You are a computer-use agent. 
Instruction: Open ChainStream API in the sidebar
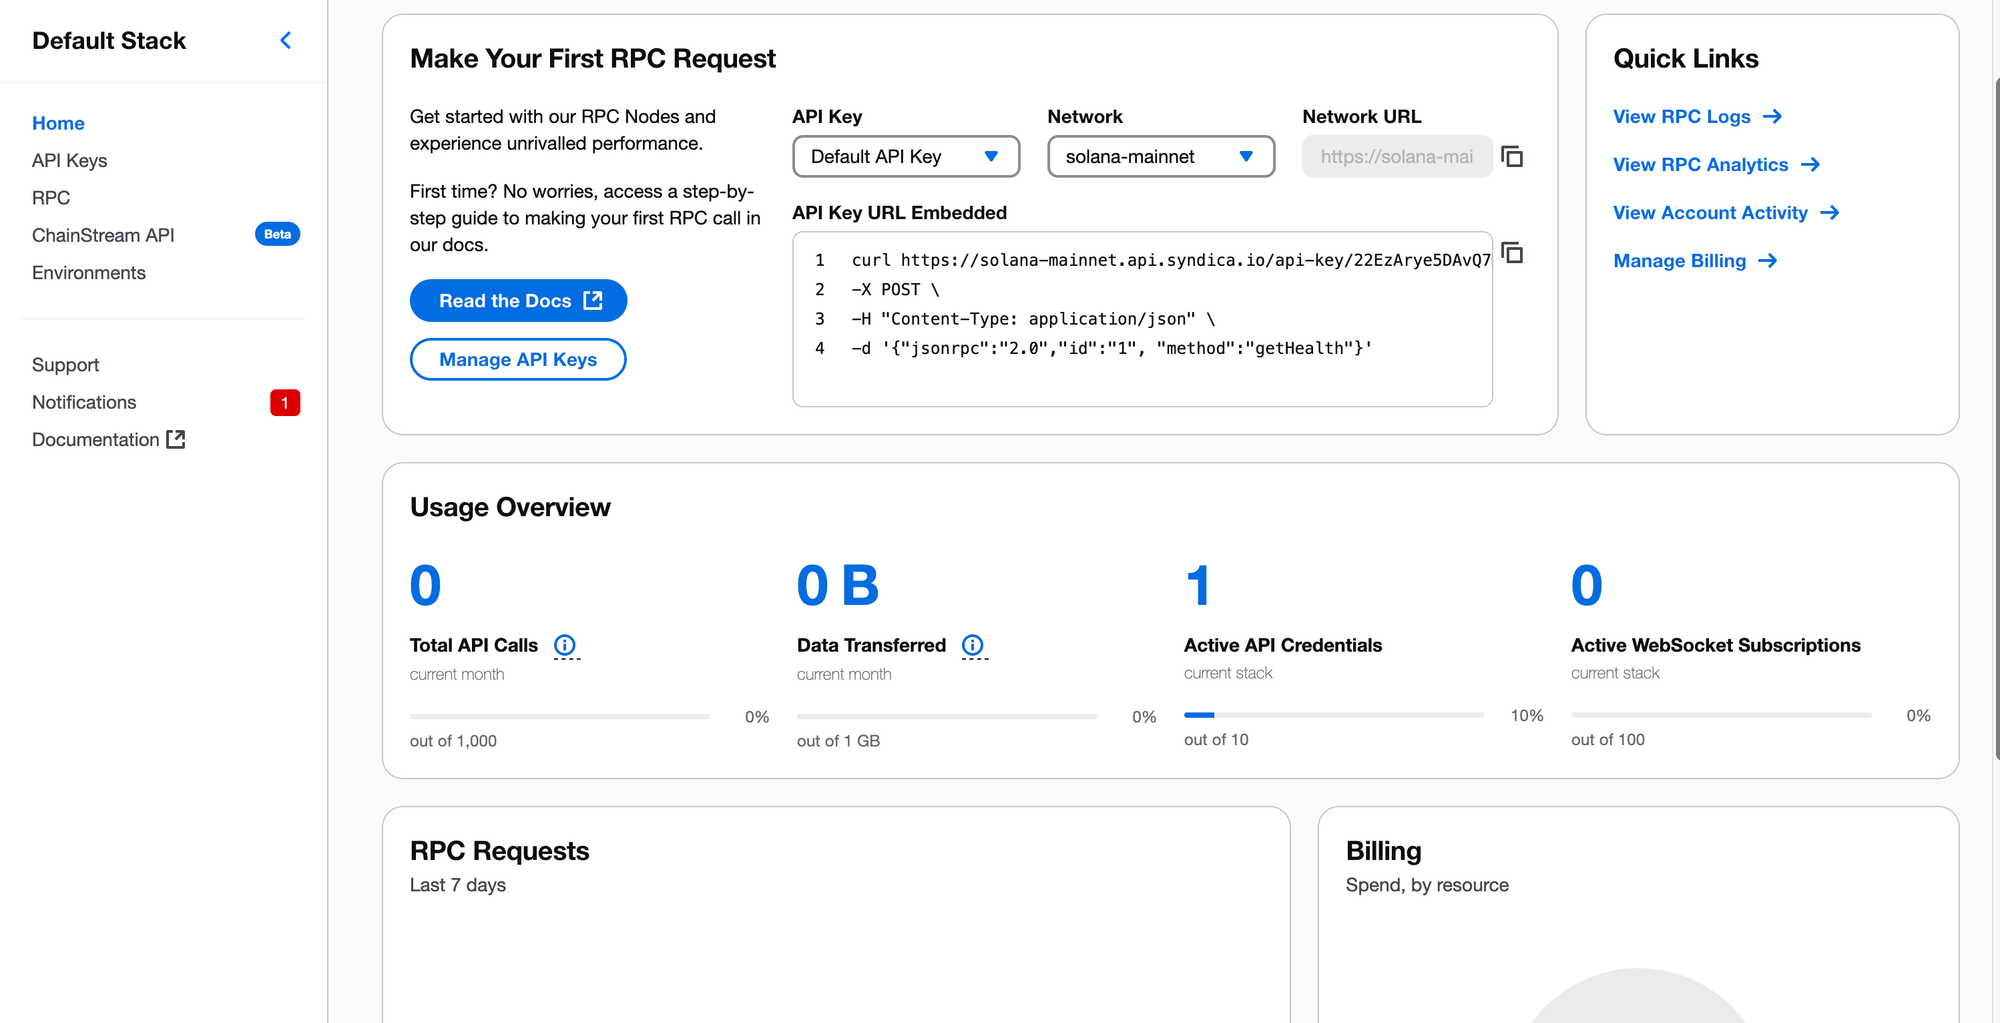pyautogui.click(x=103, y=235)
